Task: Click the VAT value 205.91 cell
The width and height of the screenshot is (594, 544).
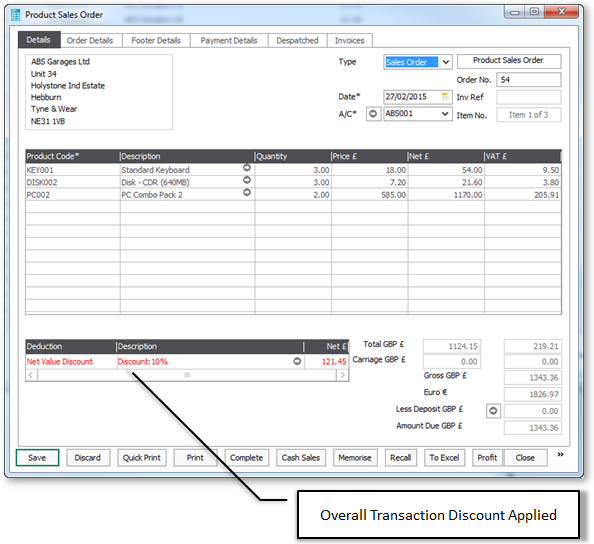Action: pyautogui.click(x=523, y=195)
